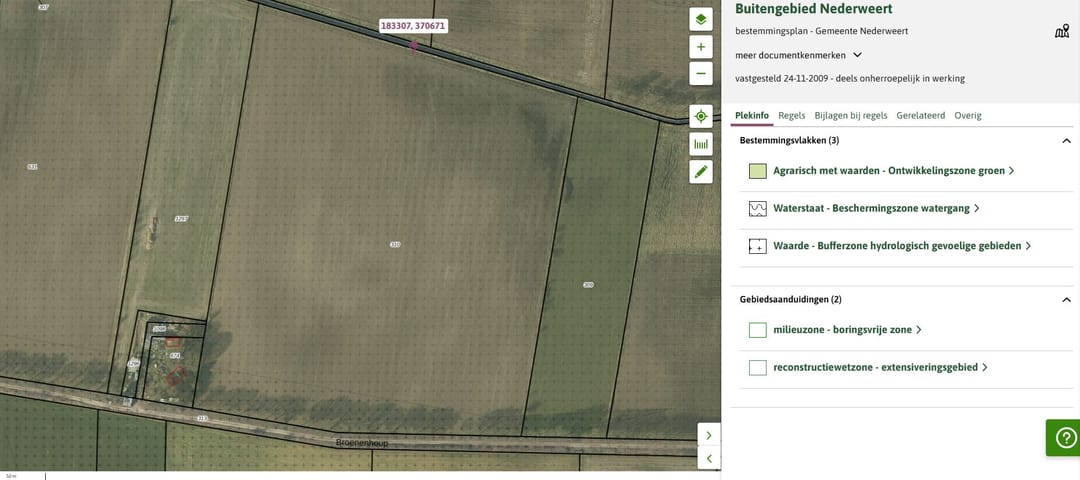Click the left arrow panel toggle

point(709,459)
